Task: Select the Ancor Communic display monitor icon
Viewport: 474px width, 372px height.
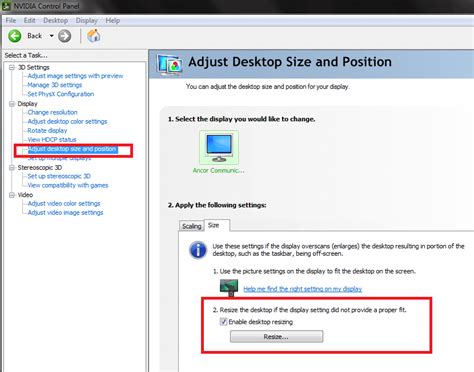Action: (x=219, y=147)
